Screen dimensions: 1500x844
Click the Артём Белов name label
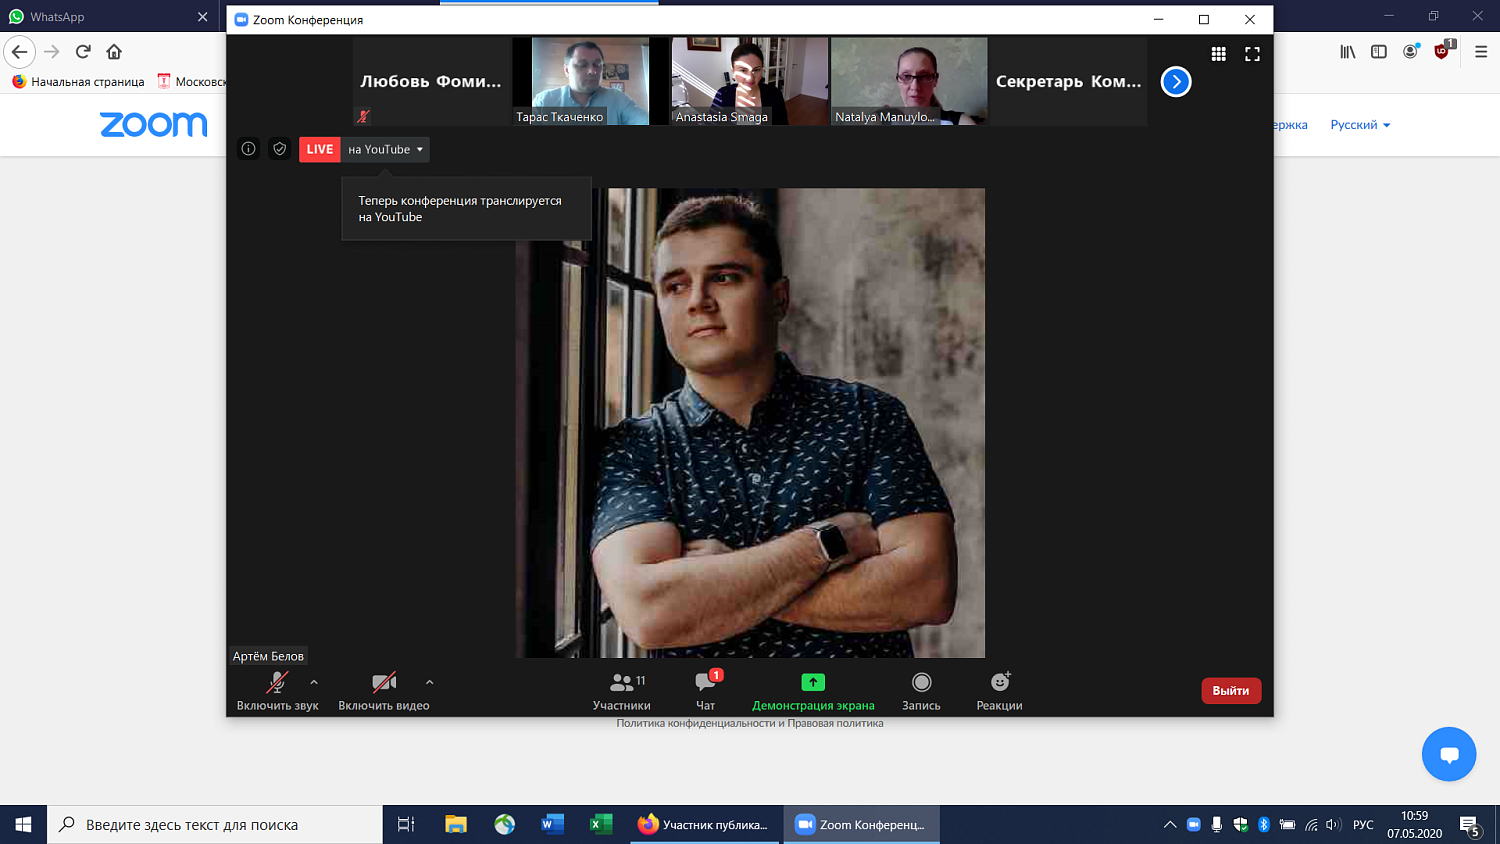(x=268, y=656)
